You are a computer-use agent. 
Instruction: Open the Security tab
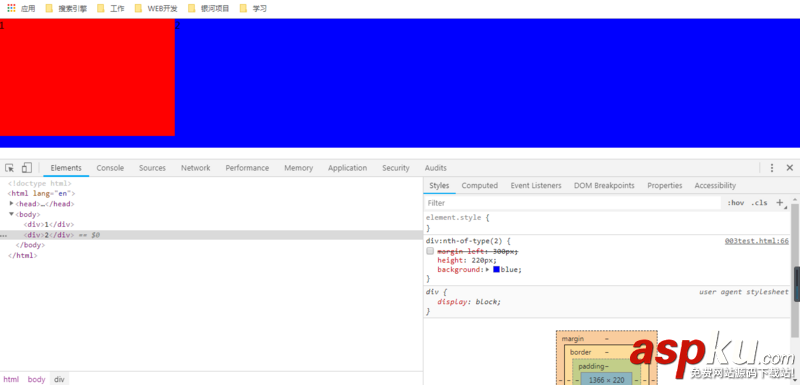(x=396, y=168)
